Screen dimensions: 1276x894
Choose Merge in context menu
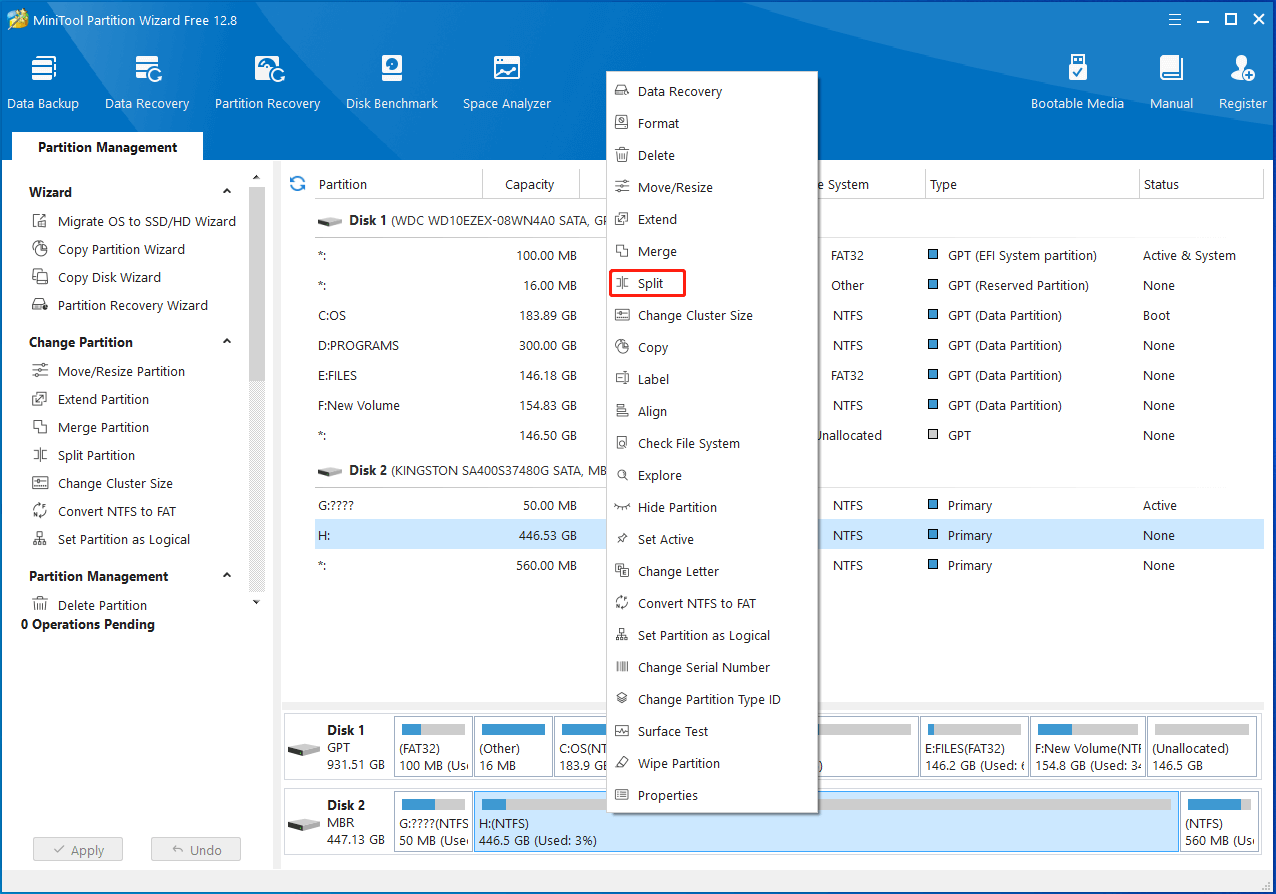712,251
